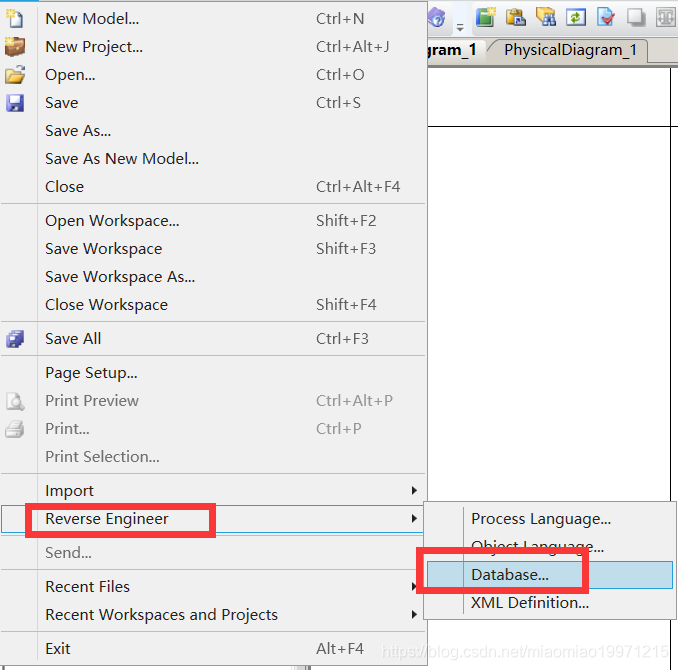Click the find objects binoculars toolbar icon

pyautogui.click(x=546, y=18)
